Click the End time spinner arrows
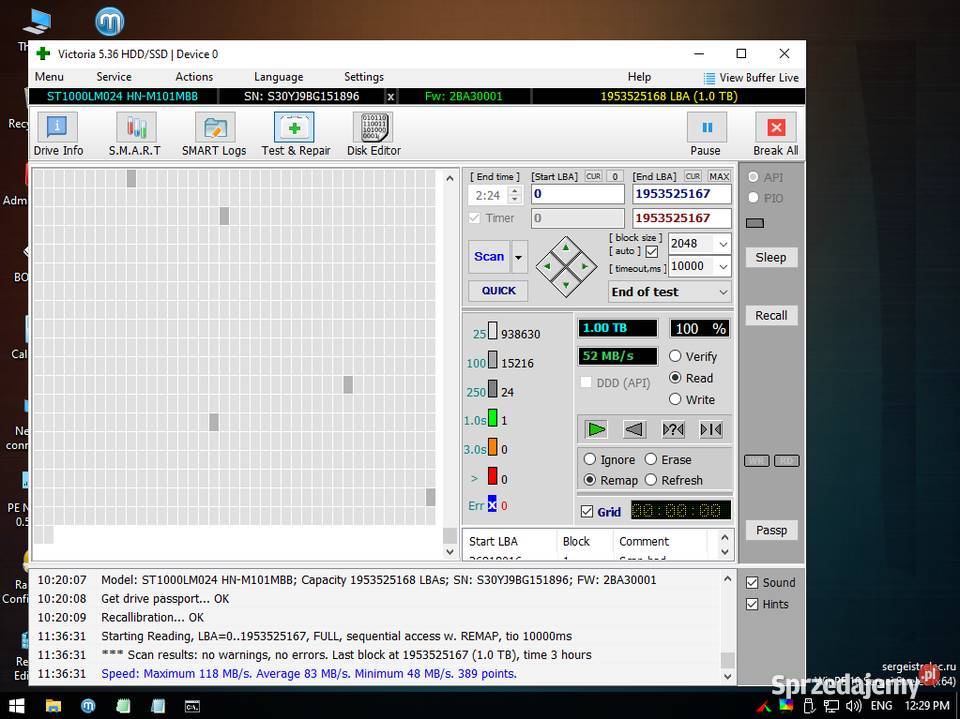Viewport: 960px width, 719px height. coord(515,195)
